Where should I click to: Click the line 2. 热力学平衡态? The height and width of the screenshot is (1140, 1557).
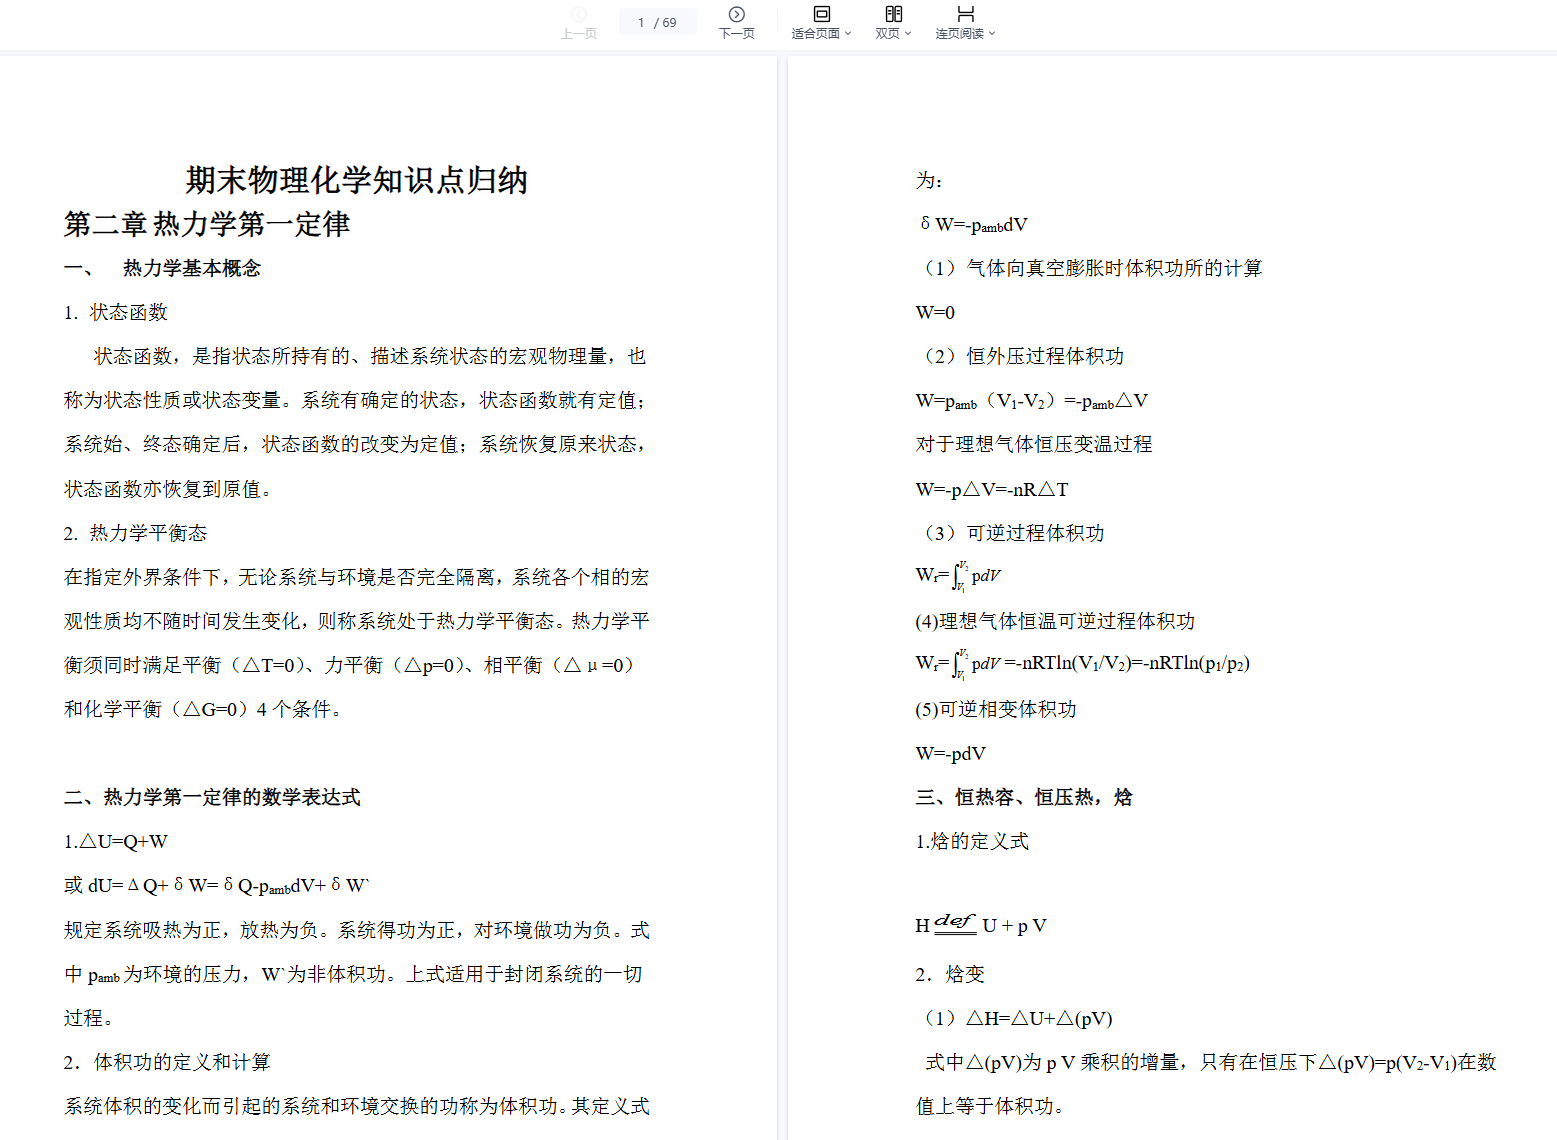135,533
